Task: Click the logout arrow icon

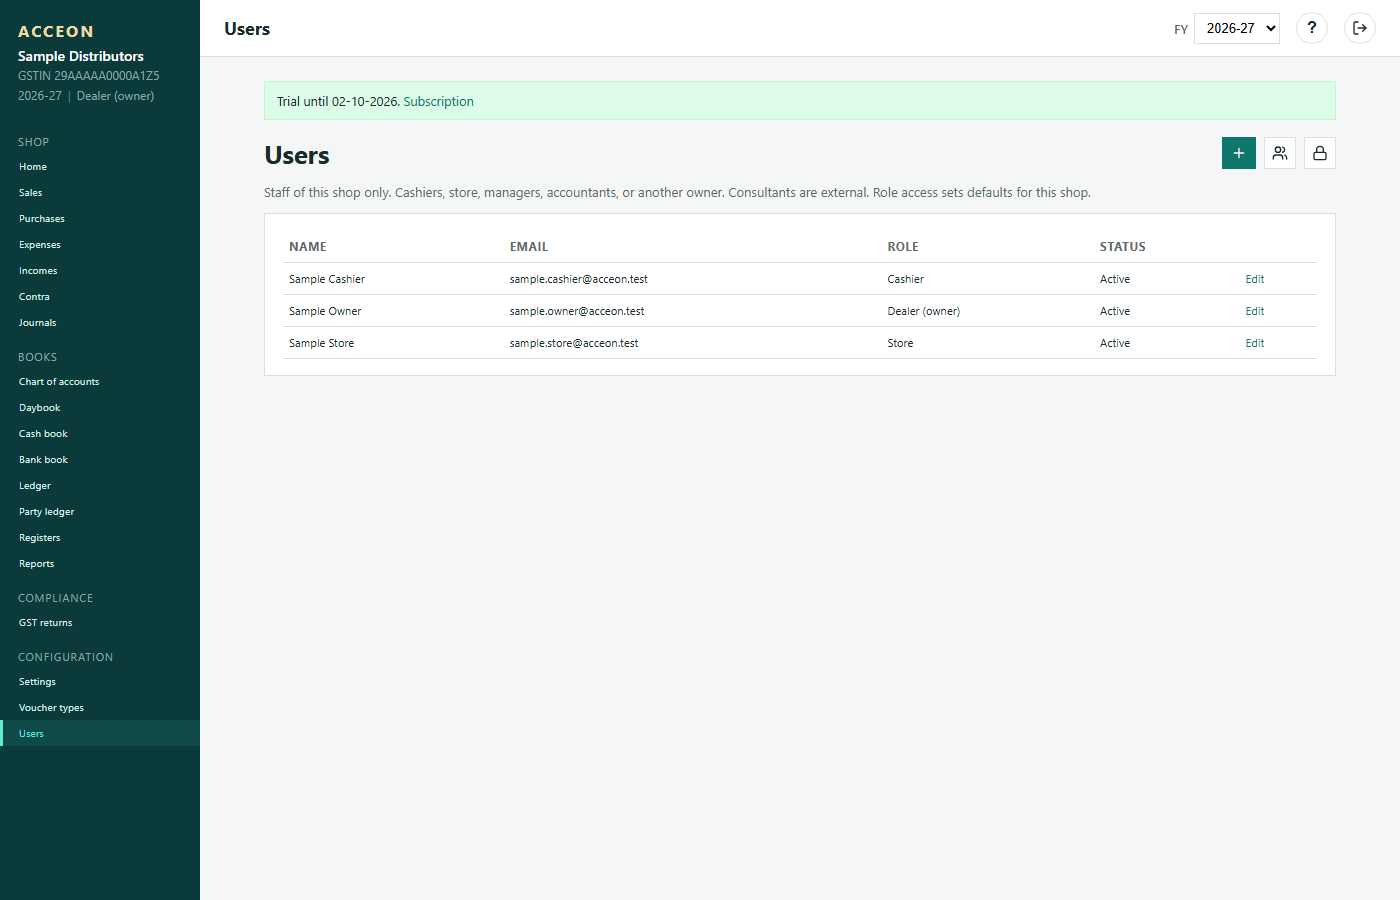Action: [x=1360, y=28]
